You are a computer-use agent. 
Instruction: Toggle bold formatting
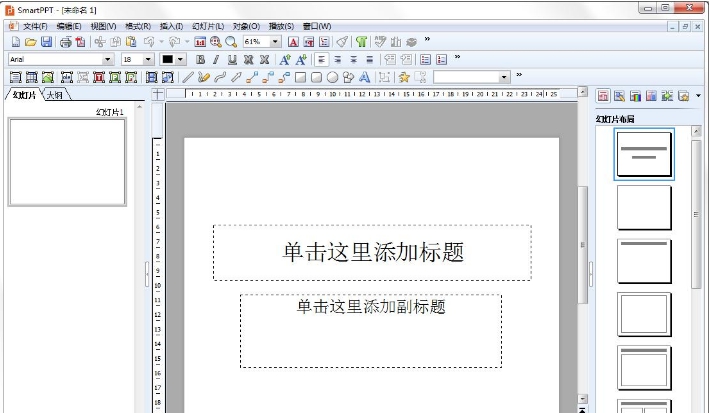pos(201,59)
